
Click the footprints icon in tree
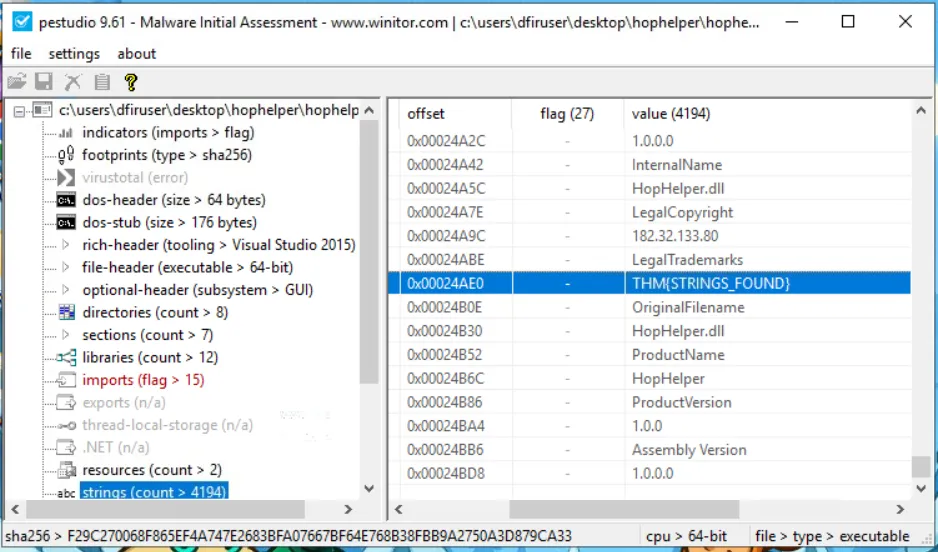66,155
